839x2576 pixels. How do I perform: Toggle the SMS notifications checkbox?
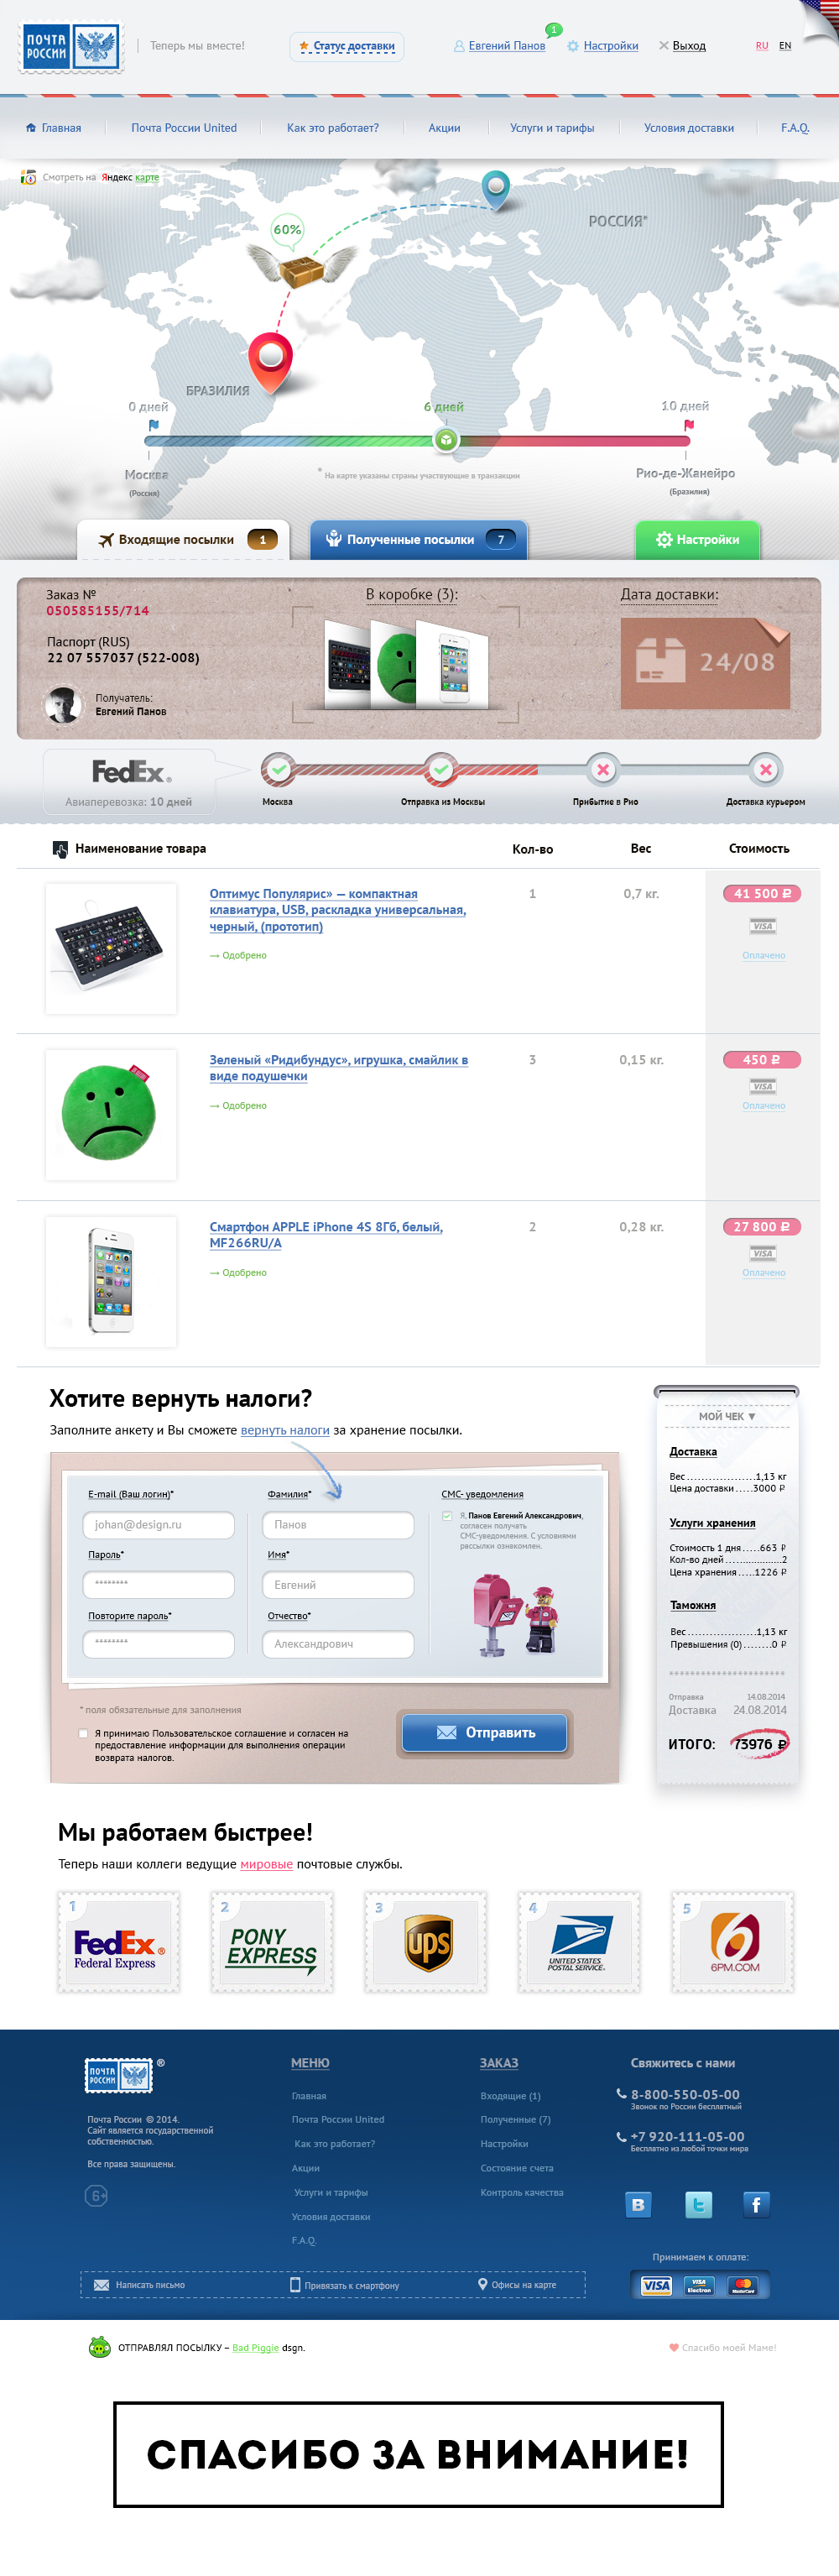point(447,1516)
